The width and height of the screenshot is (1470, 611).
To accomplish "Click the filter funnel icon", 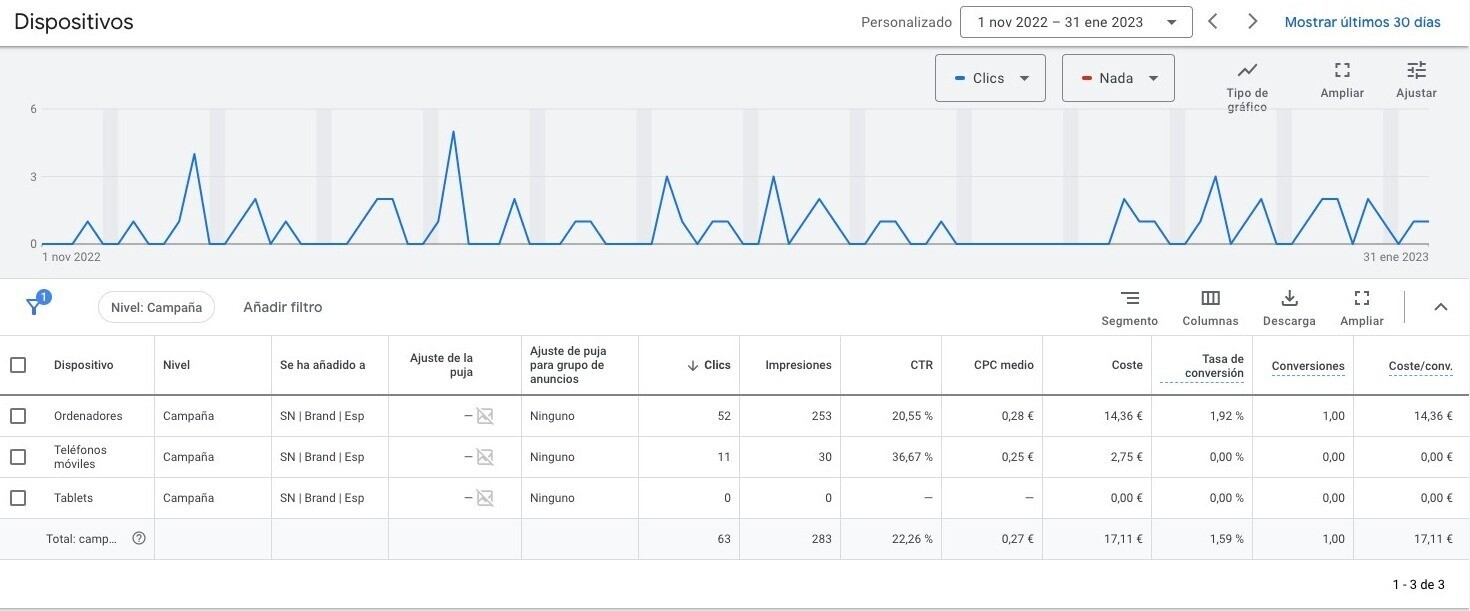I will click(34, 307).
